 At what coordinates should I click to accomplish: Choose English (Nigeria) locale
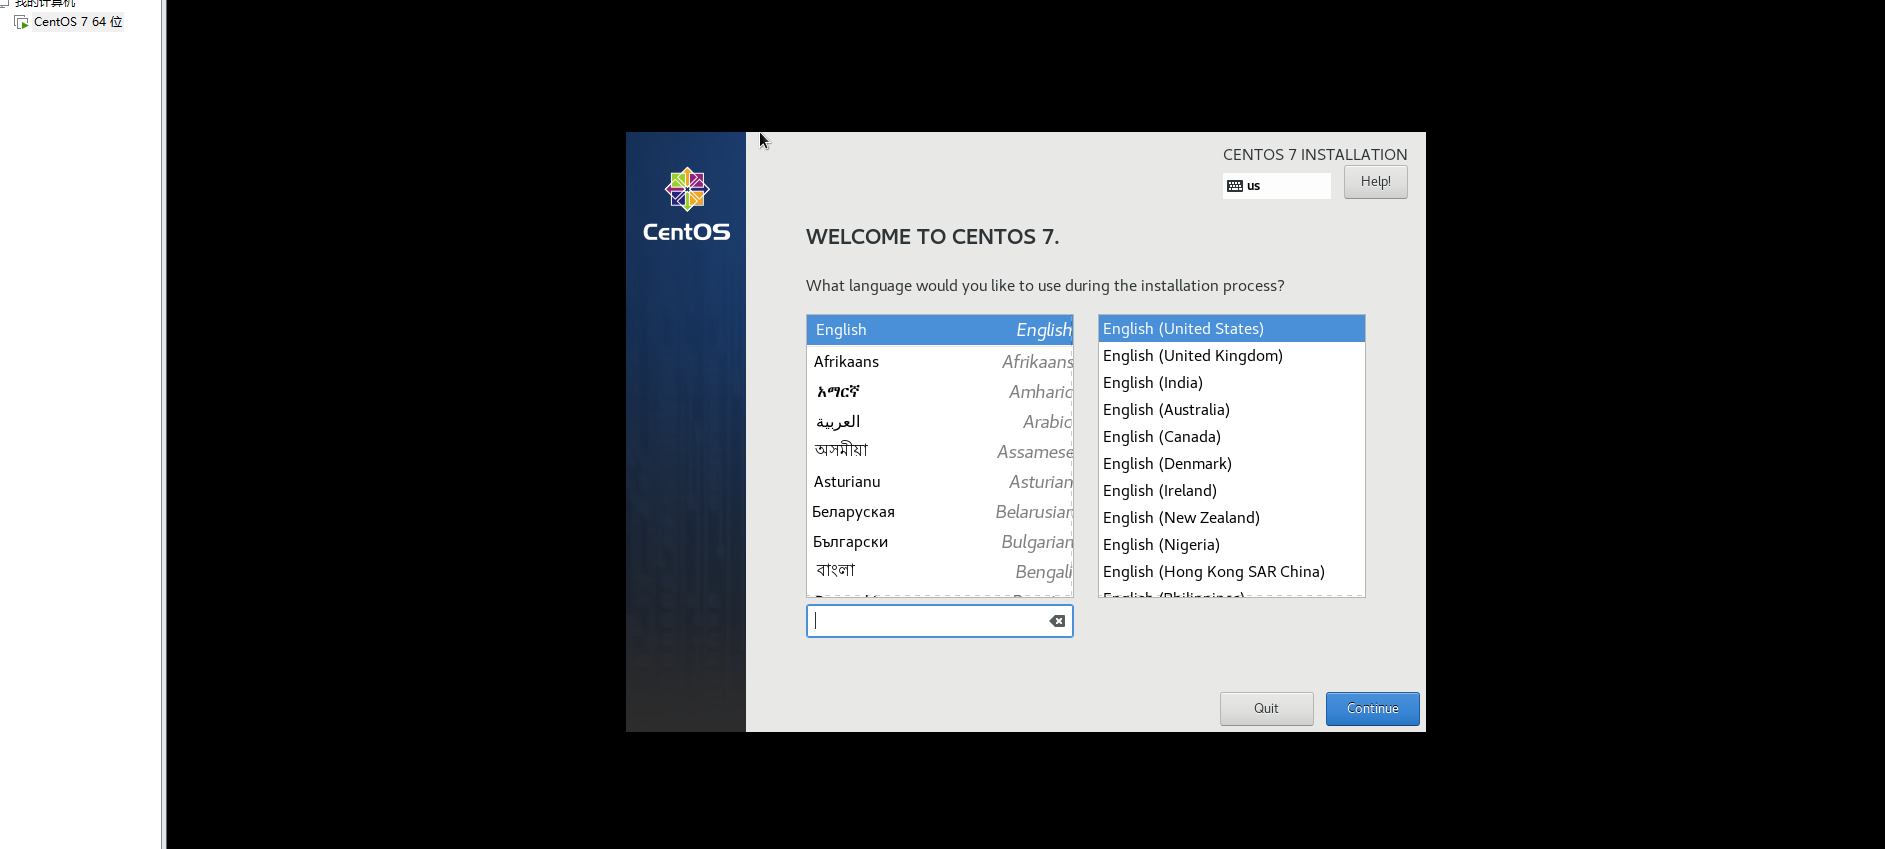(1231, 545)
